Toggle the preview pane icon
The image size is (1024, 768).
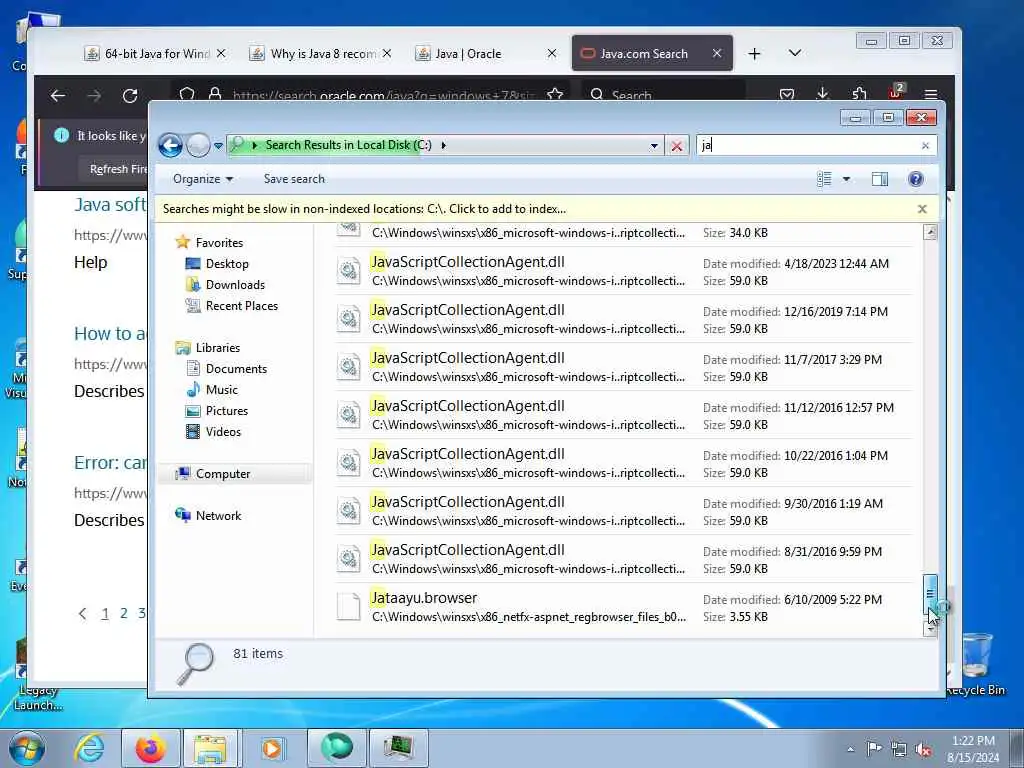pos(880,179)
